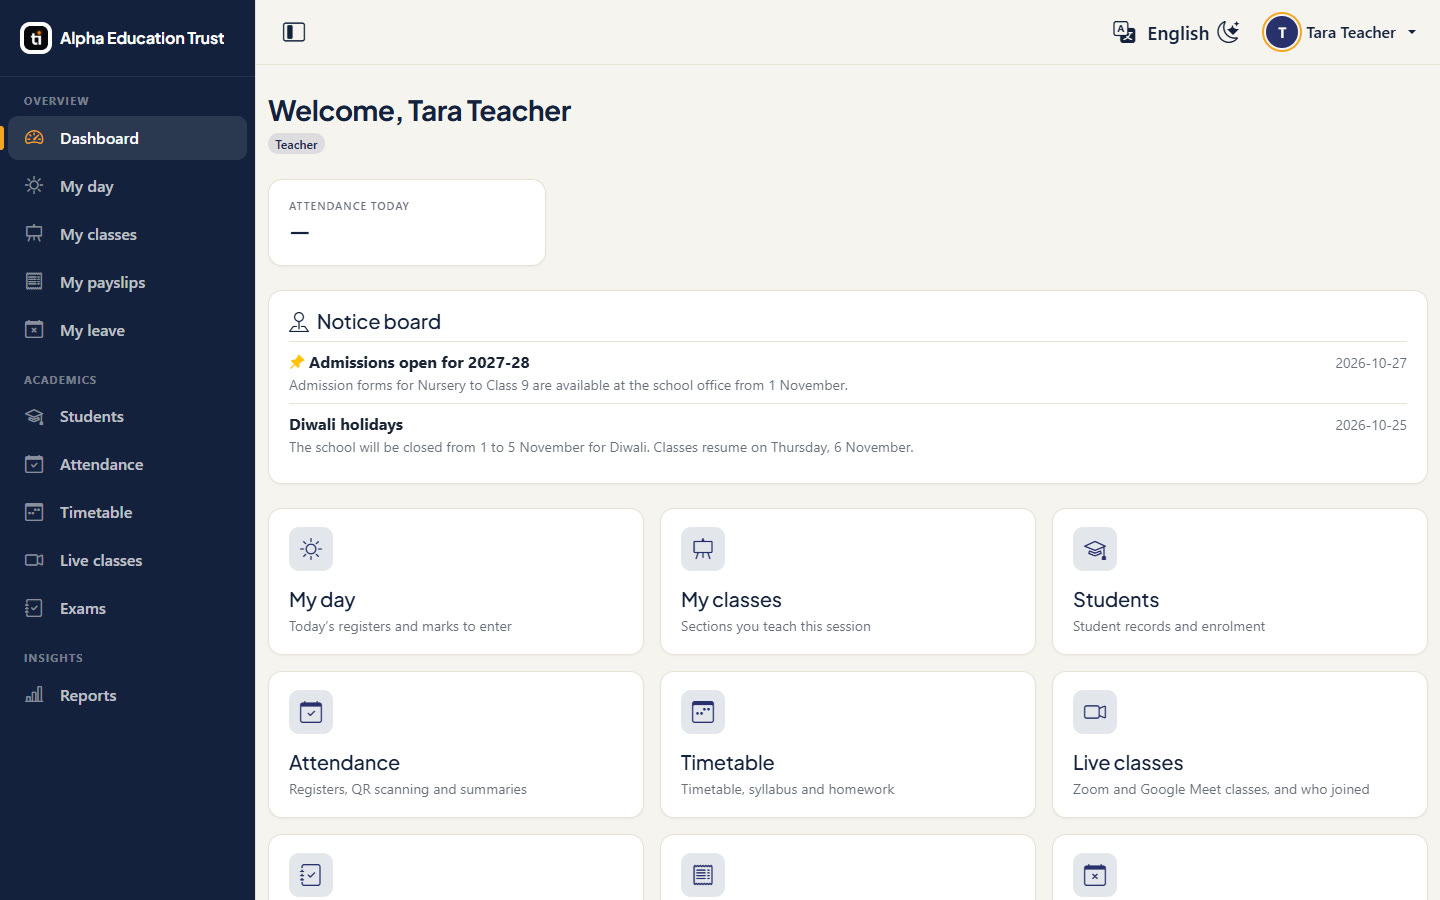Open the Live classes card camera icon
This screenshot has height=900, width=1440.
coord(1095,712)
